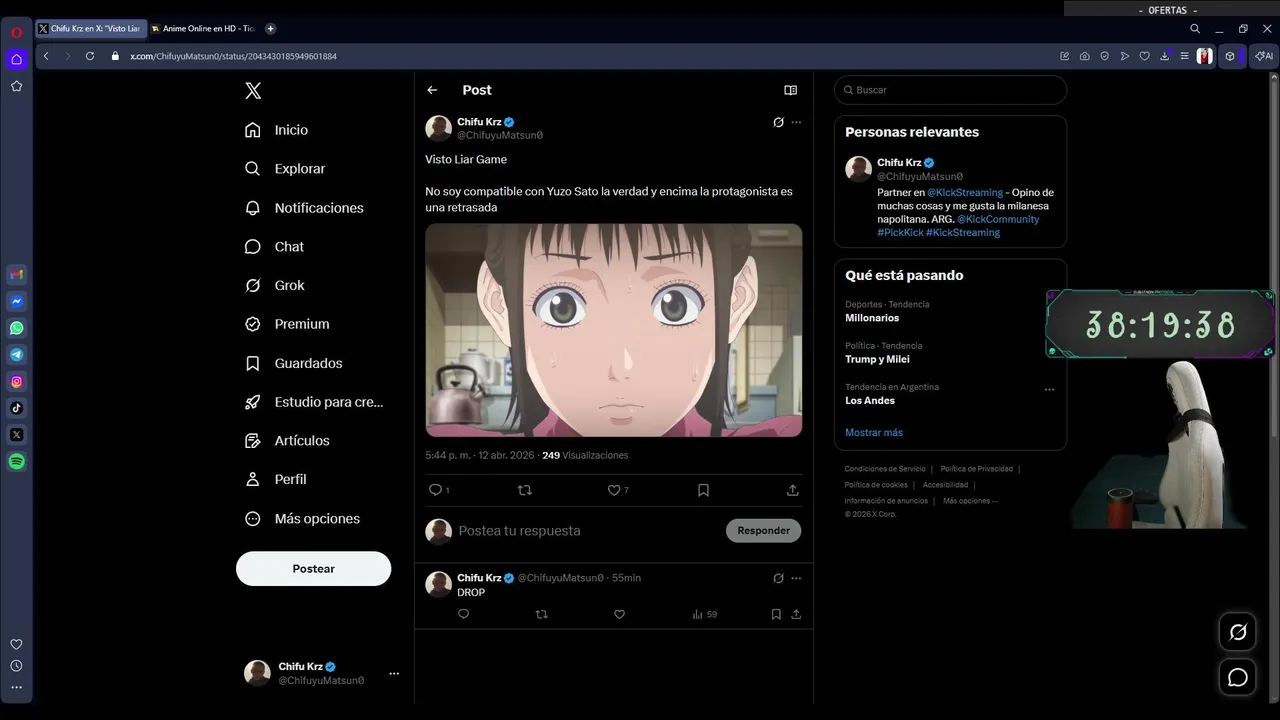Open the reader view icon beside Post
Screen dimensions: 1280x720
pyautogui.click(x=790, y=90)
